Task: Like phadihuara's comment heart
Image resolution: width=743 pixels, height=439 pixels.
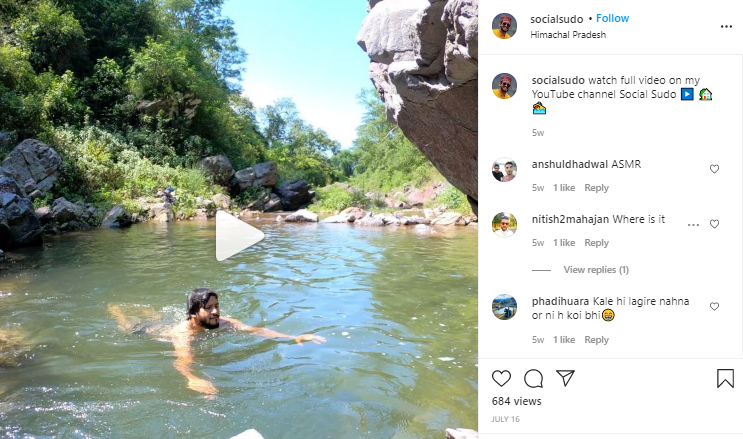Action: click(714, 307)
